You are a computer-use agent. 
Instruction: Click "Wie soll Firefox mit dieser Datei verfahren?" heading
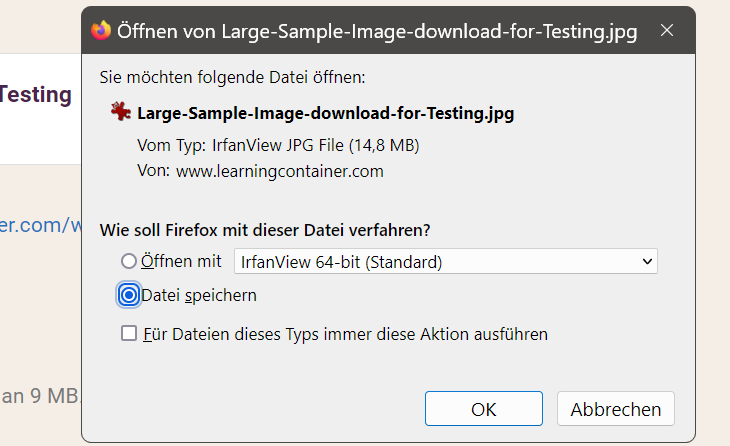click(265, 229)
